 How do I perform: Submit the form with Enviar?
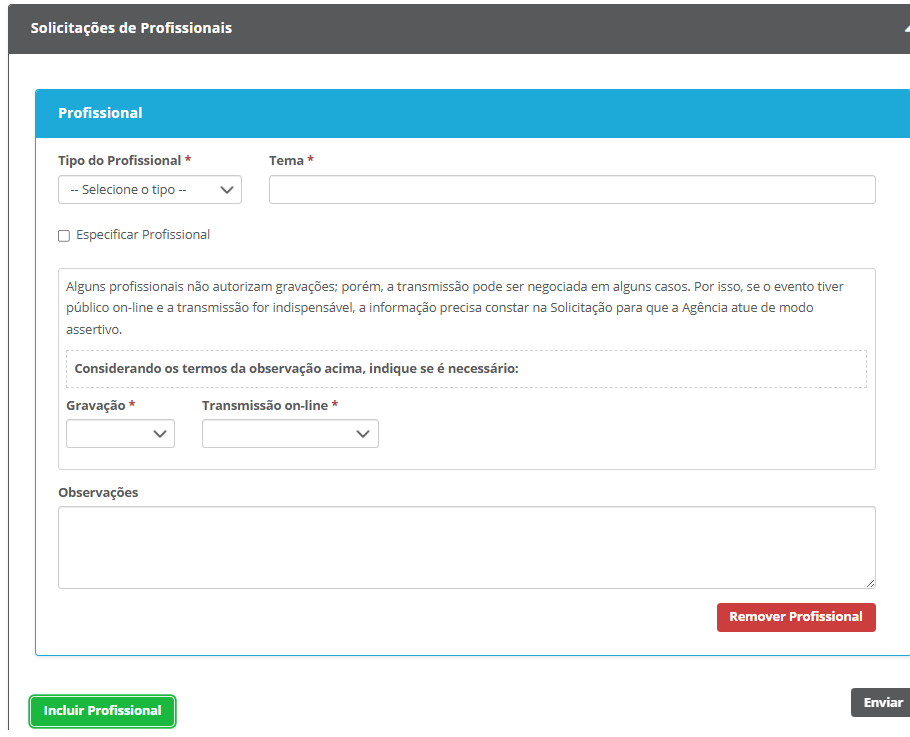coord(882,703)
